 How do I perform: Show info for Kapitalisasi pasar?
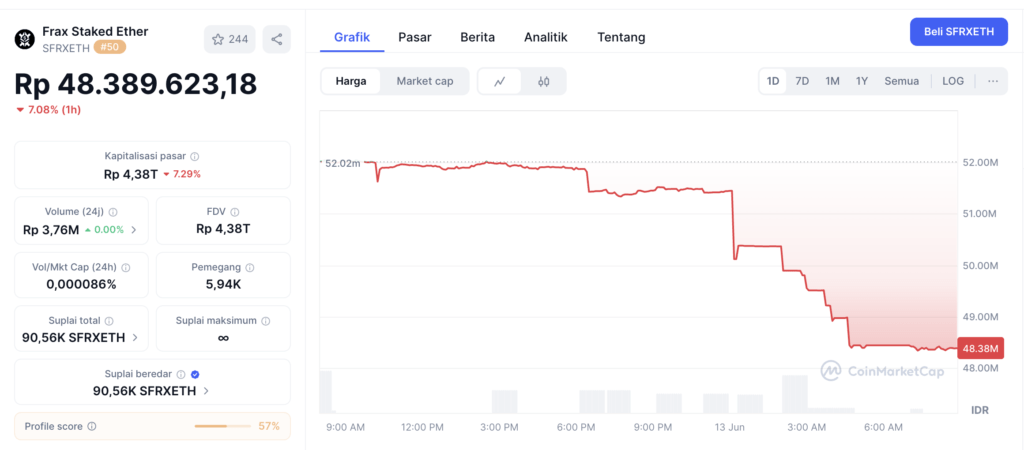click(195, 157)
